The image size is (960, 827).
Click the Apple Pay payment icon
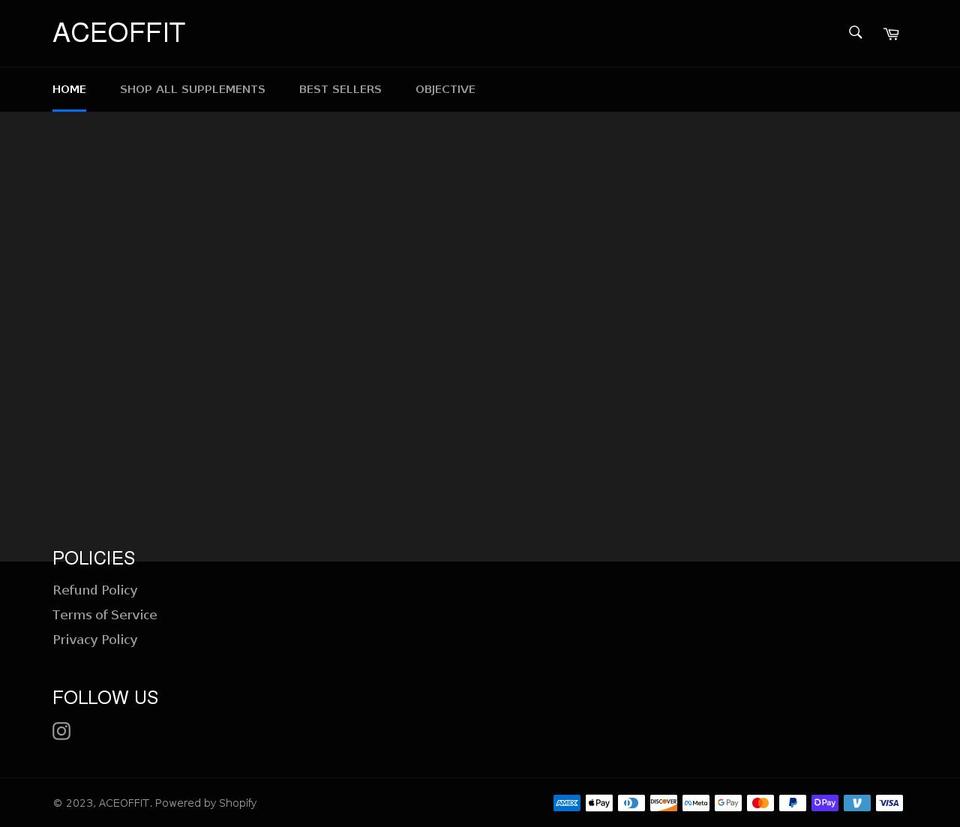(599, 803)
